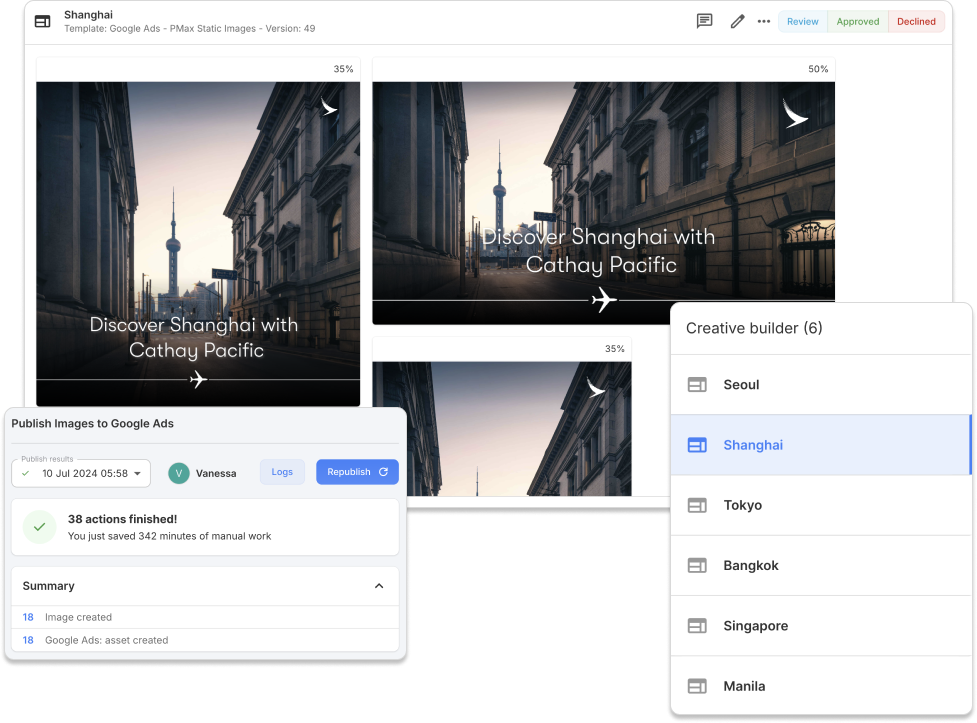The image size is (977, 723).
Task: Select Tokyo in the Creative builder
Action: click(821, 505)
